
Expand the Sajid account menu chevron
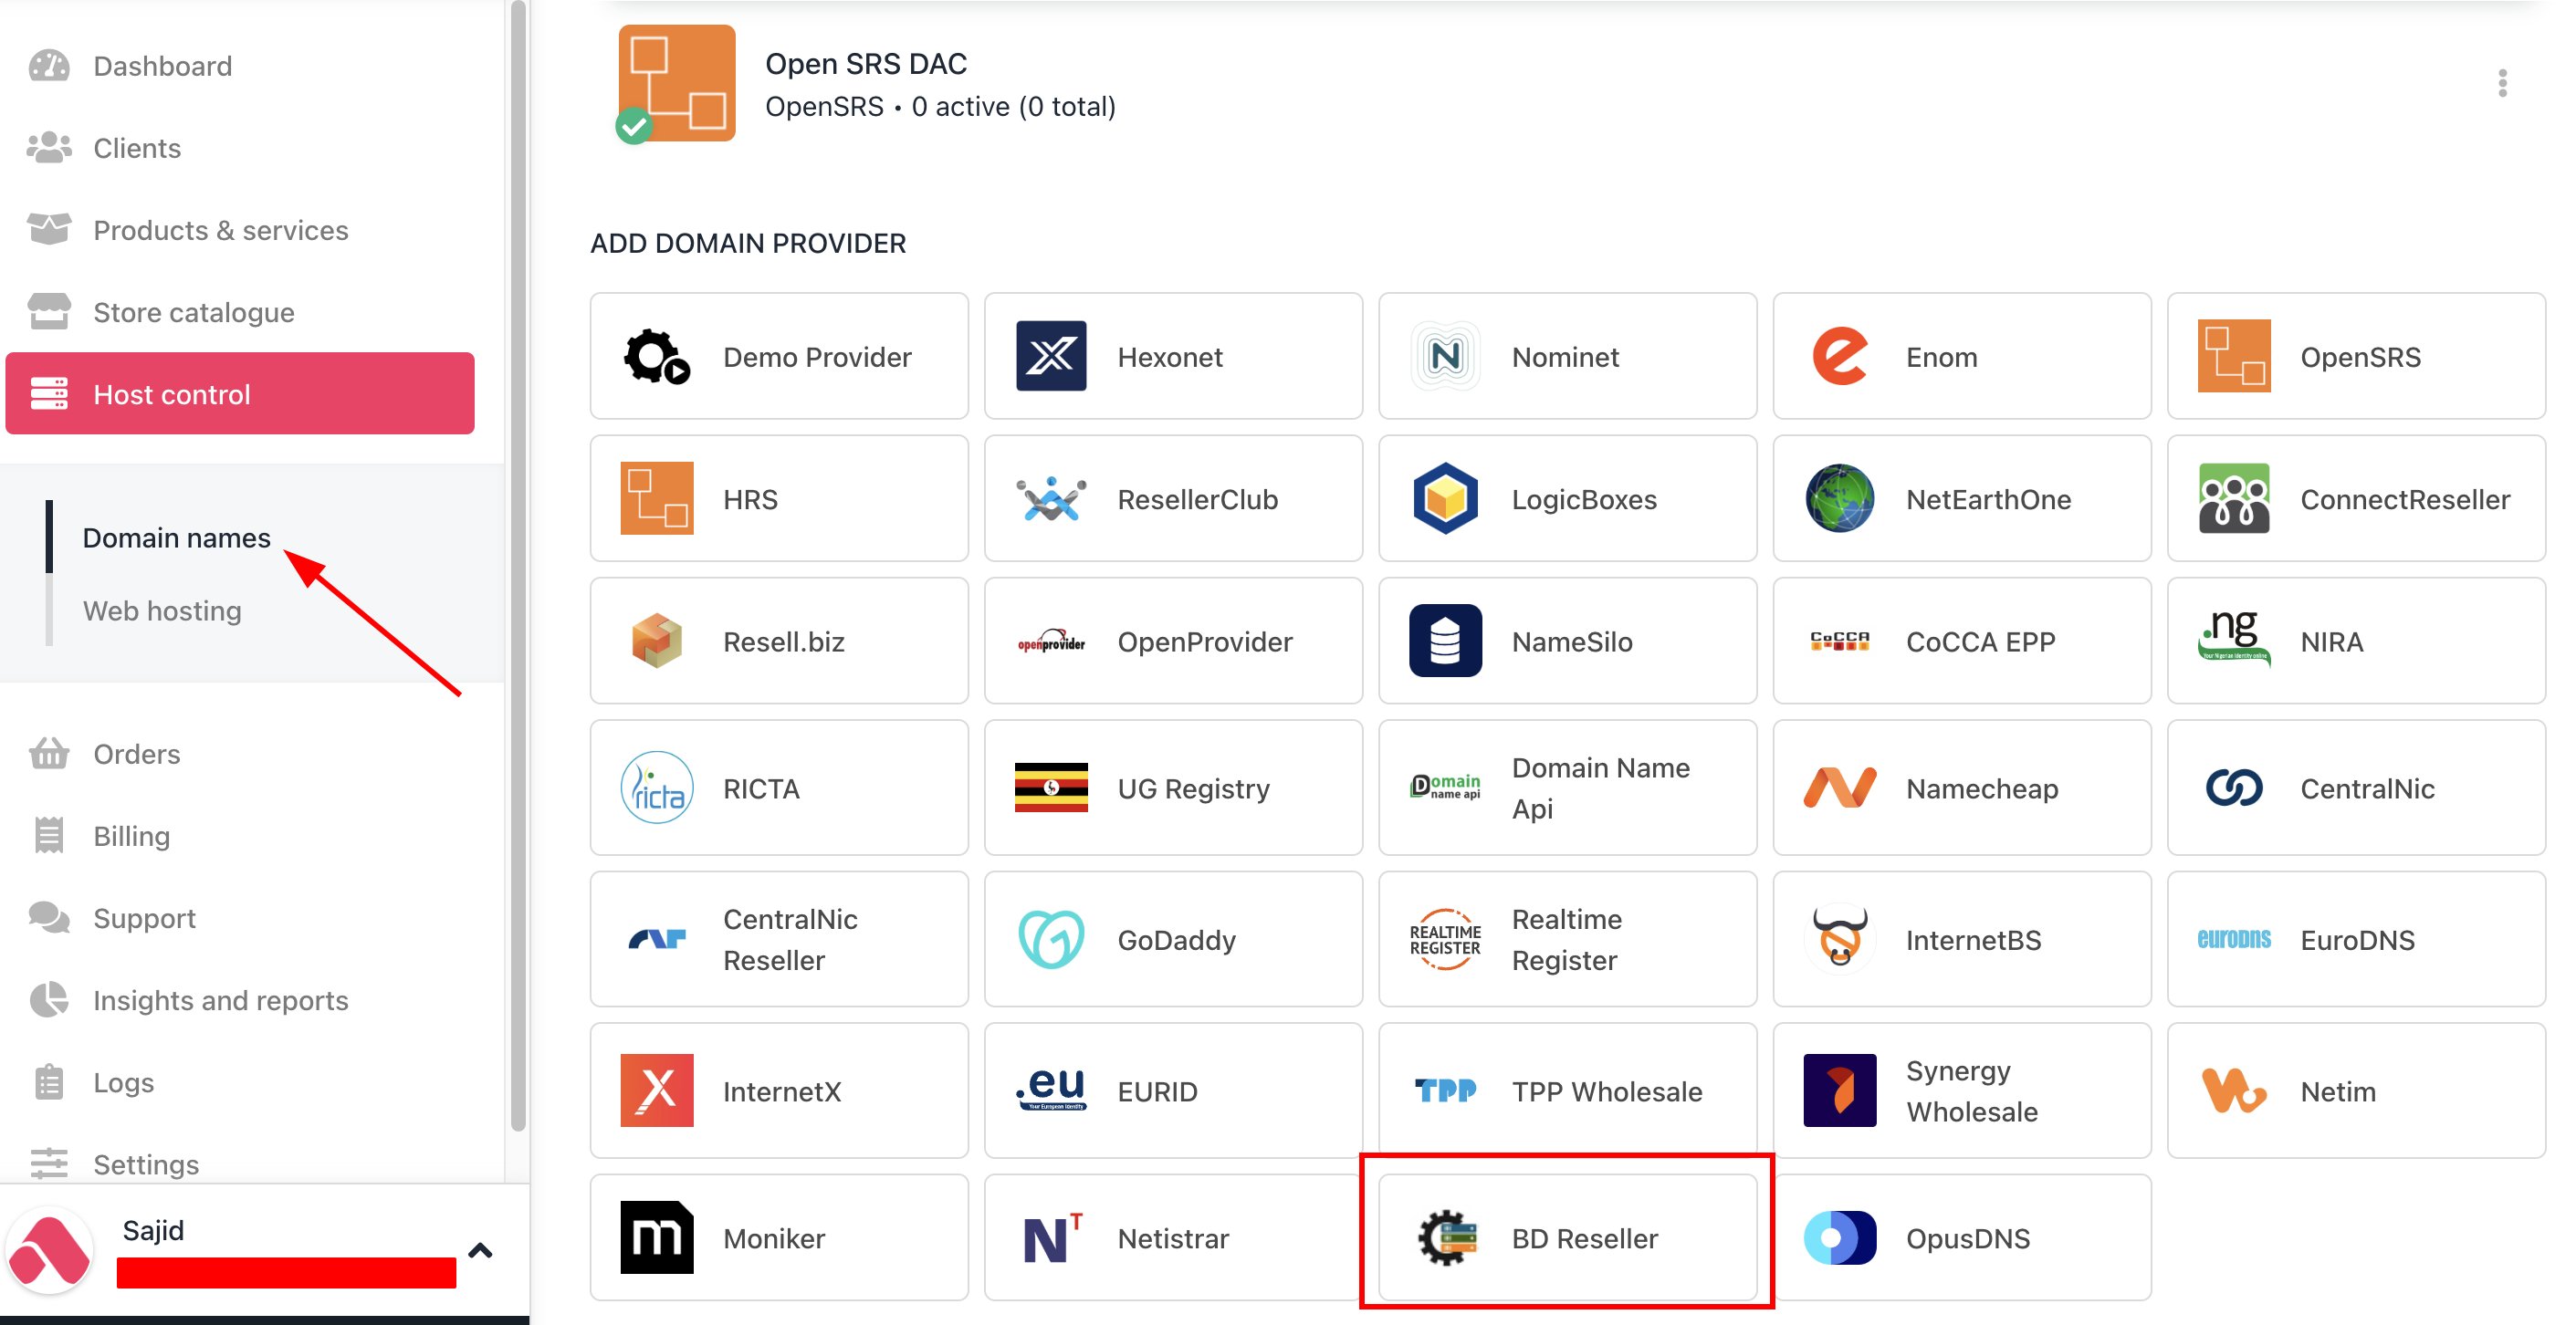(x=480, y=1250)
